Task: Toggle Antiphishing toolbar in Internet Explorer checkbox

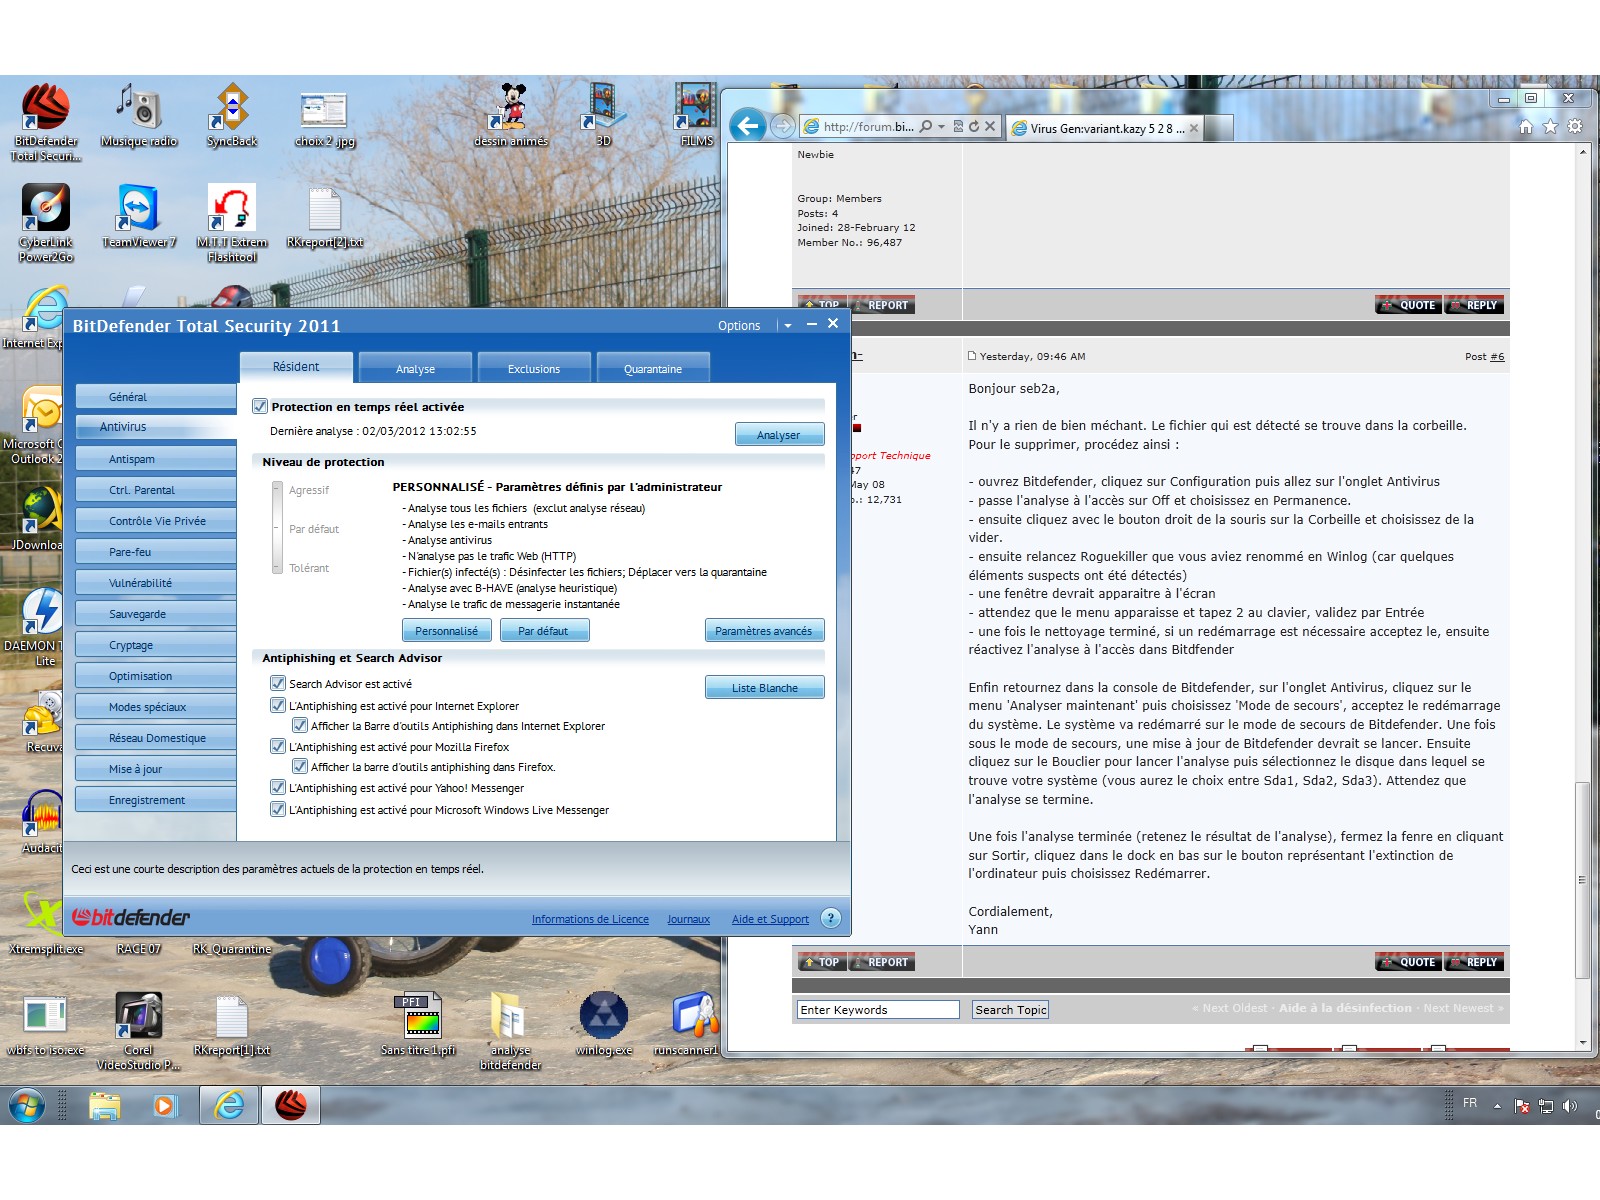Action: pyautogui.click(x=299, y=725)
